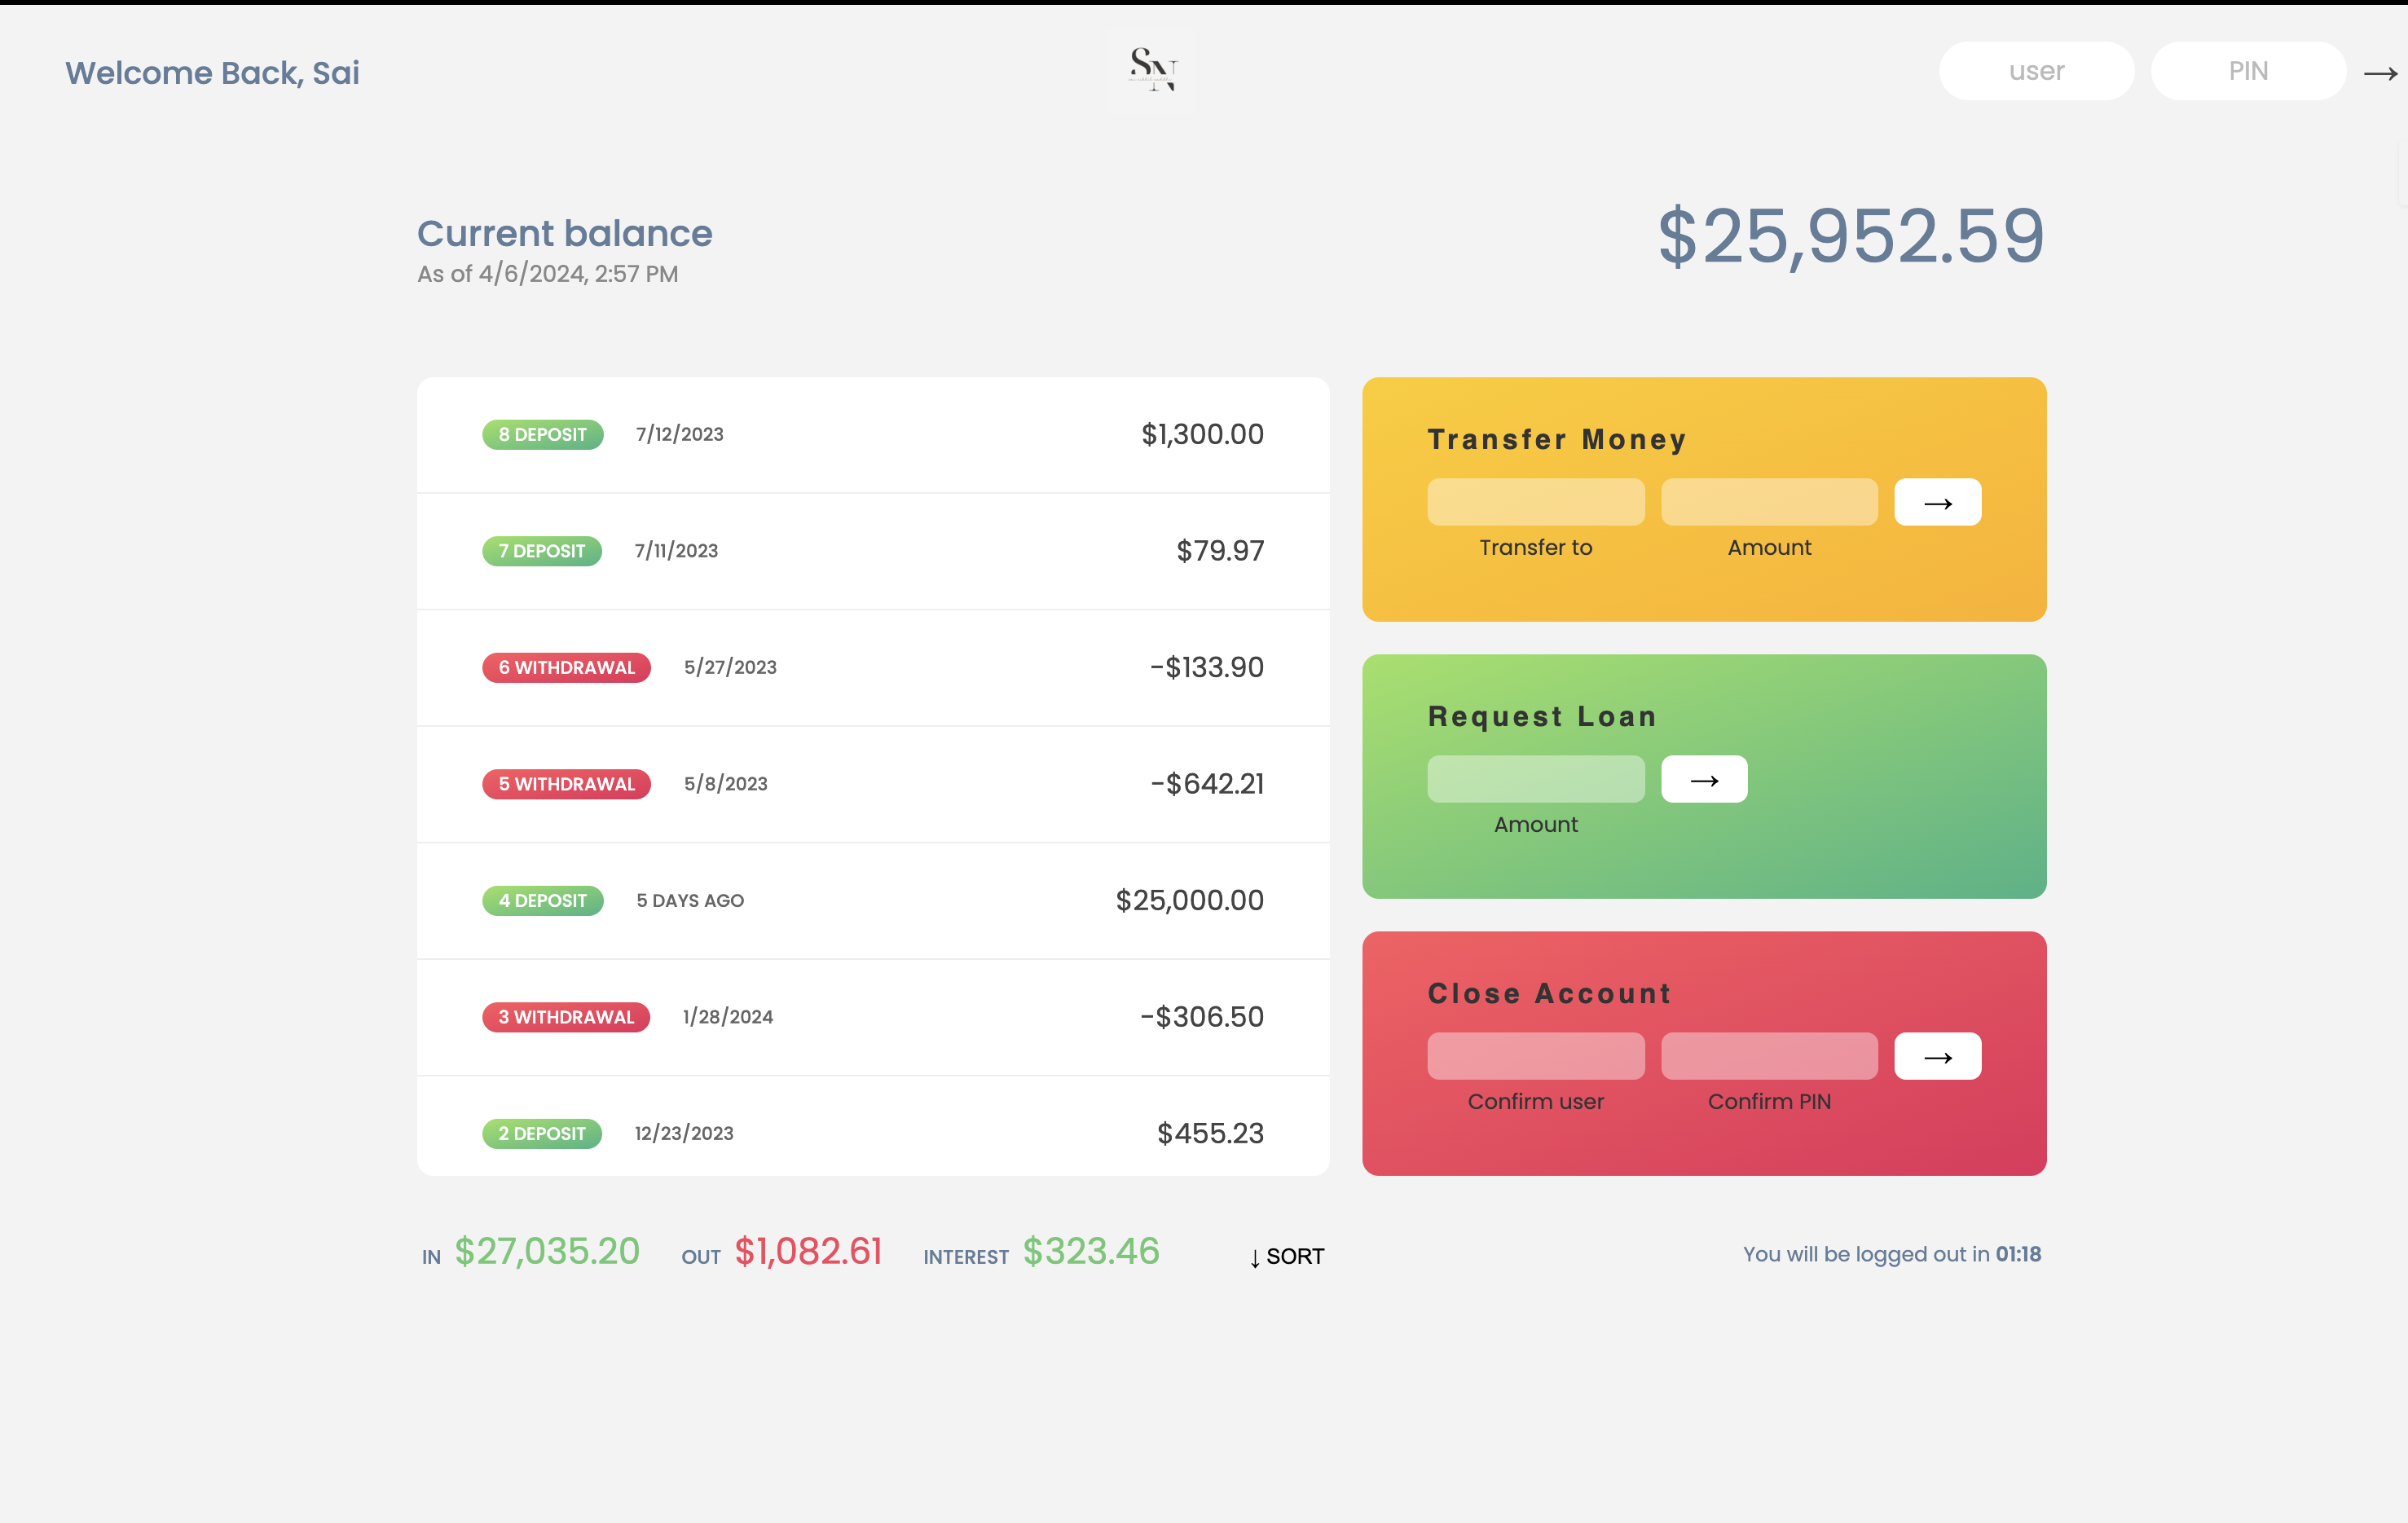Screen dimensions: 2408x1523
Task: Click the 7/11/2023 transaction date
Action: click(x=676, y=551)
